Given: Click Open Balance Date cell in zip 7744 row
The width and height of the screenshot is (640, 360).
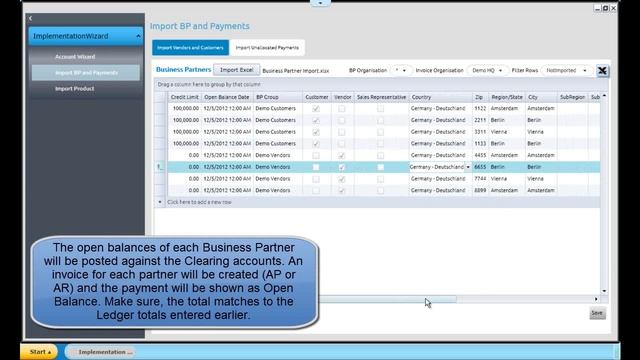Looking at the screenshot, I should coord(227,179).
